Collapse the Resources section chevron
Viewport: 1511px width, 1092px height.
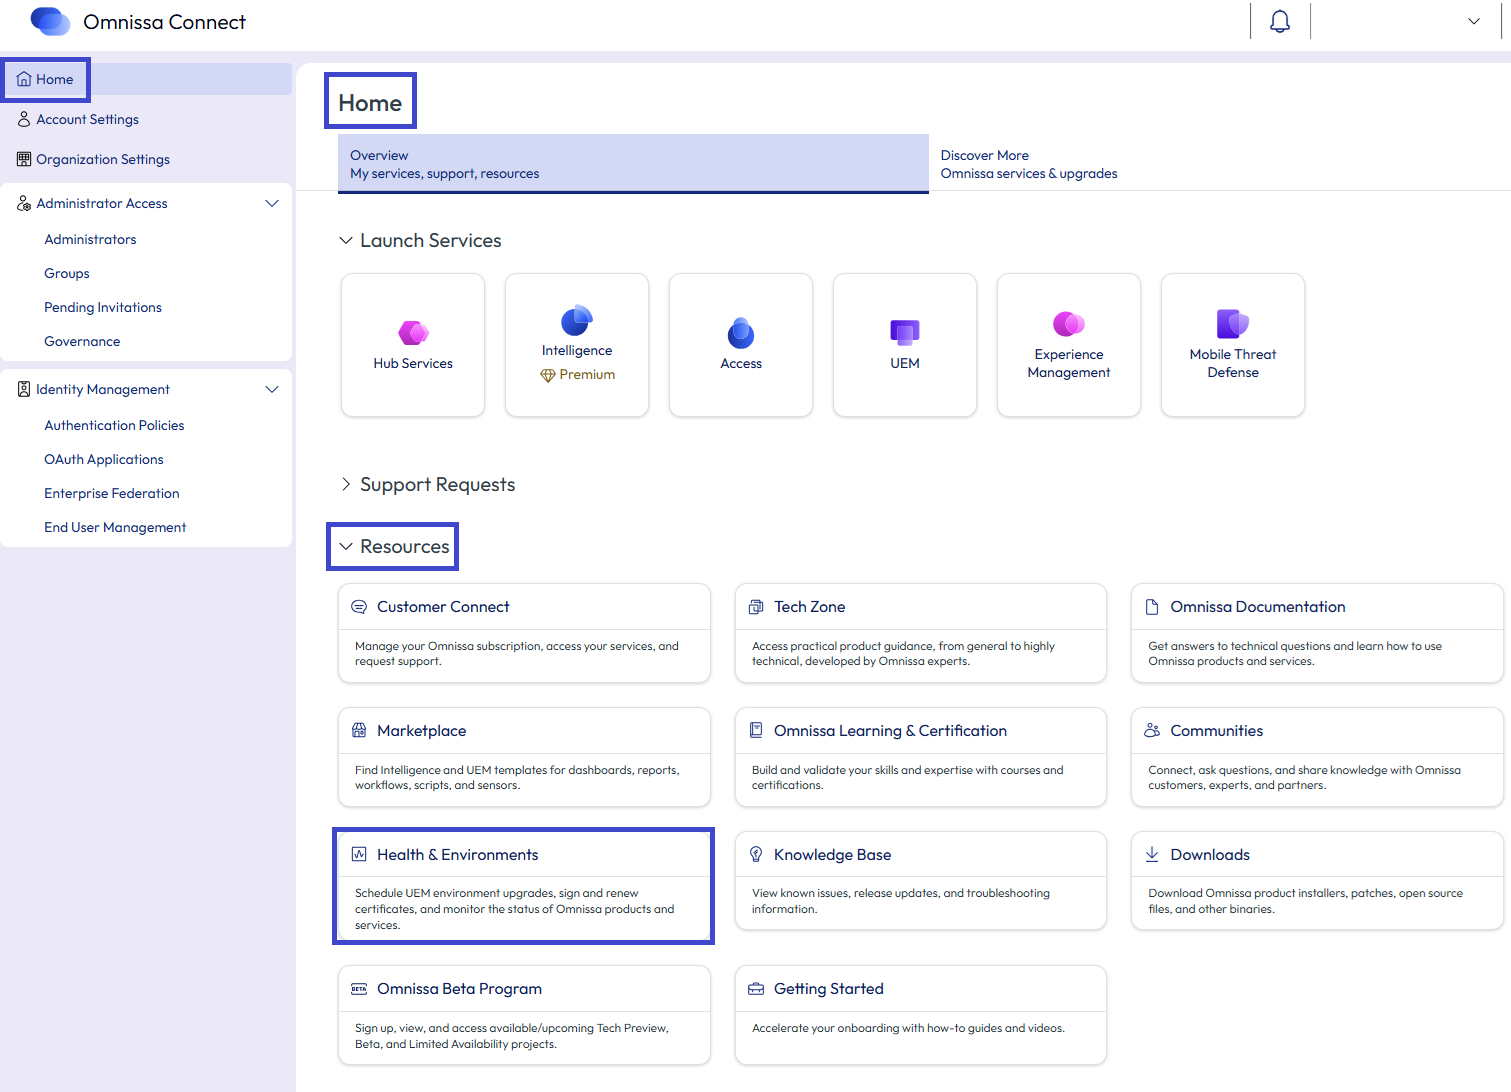click(x=346, y=546)
